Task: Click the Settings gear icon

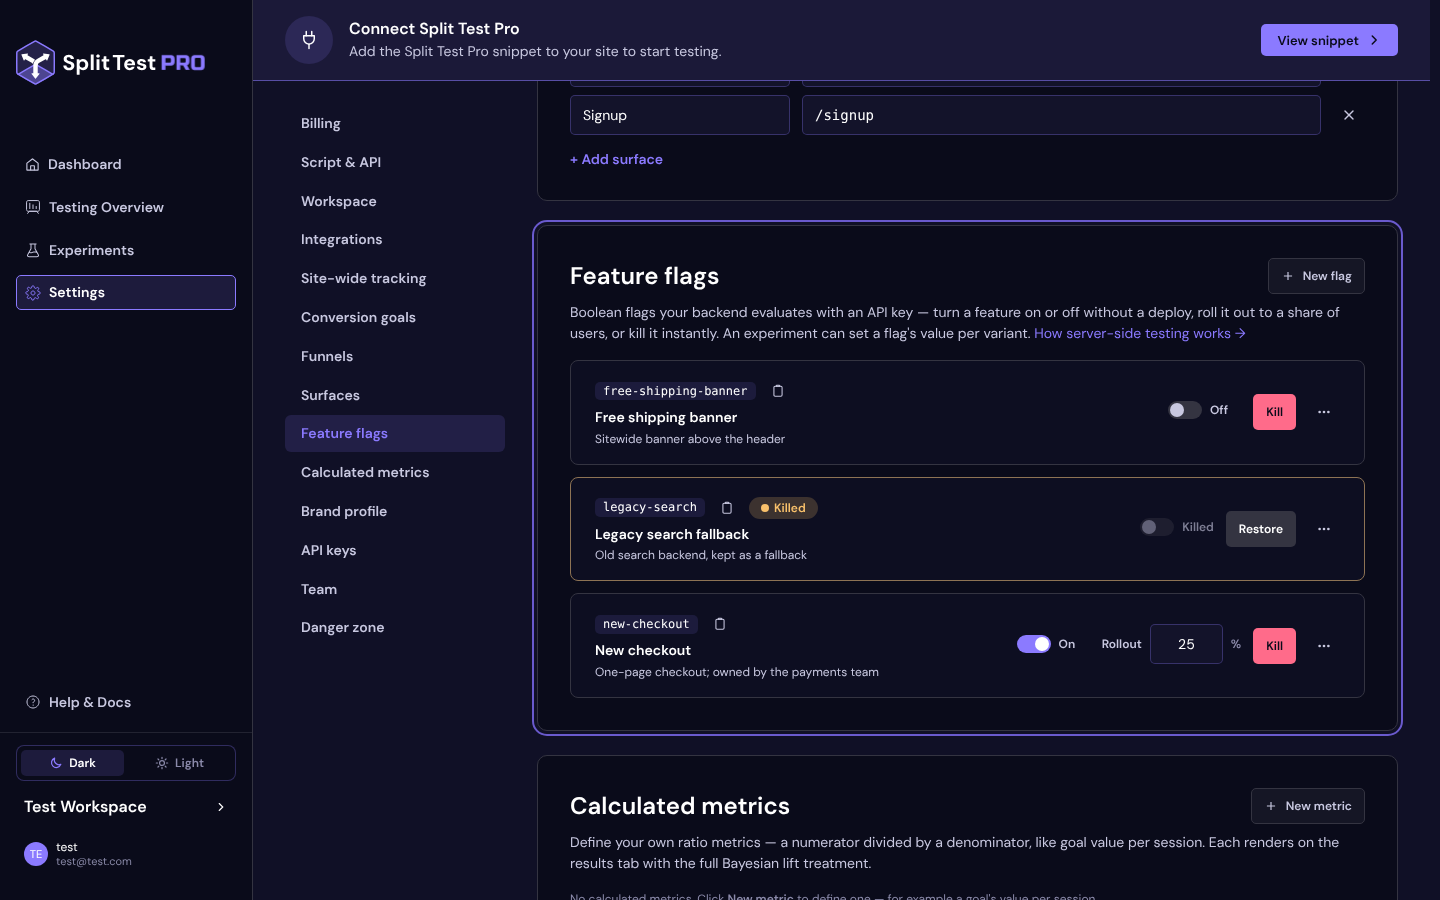Action: coord(33,293)
